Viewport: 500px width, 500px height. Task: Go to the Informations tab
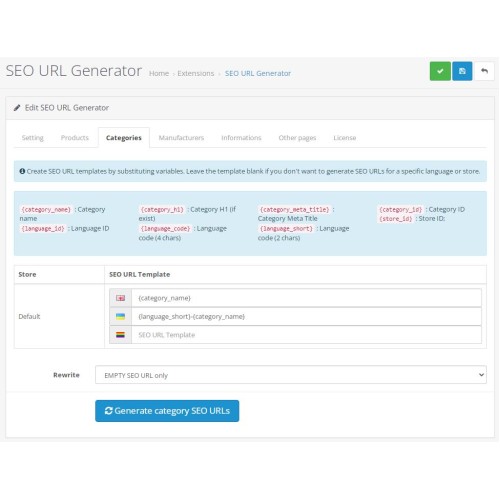pos(241,138)
